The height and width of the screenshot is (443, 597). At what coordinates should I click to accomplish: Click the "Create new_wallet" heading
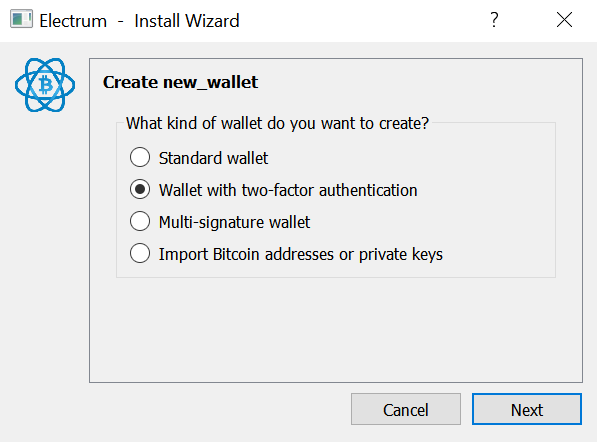(x=180, y=82)
